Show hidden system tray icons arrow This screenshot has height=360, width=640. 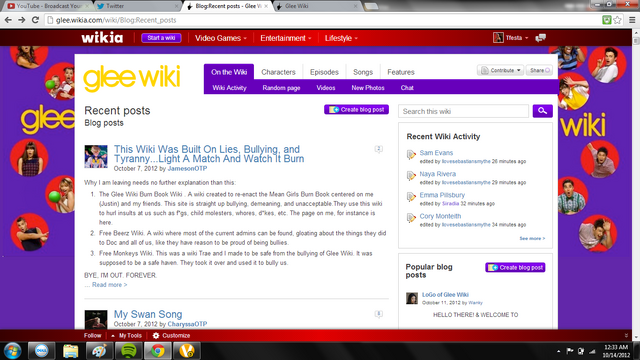[558, 351]
